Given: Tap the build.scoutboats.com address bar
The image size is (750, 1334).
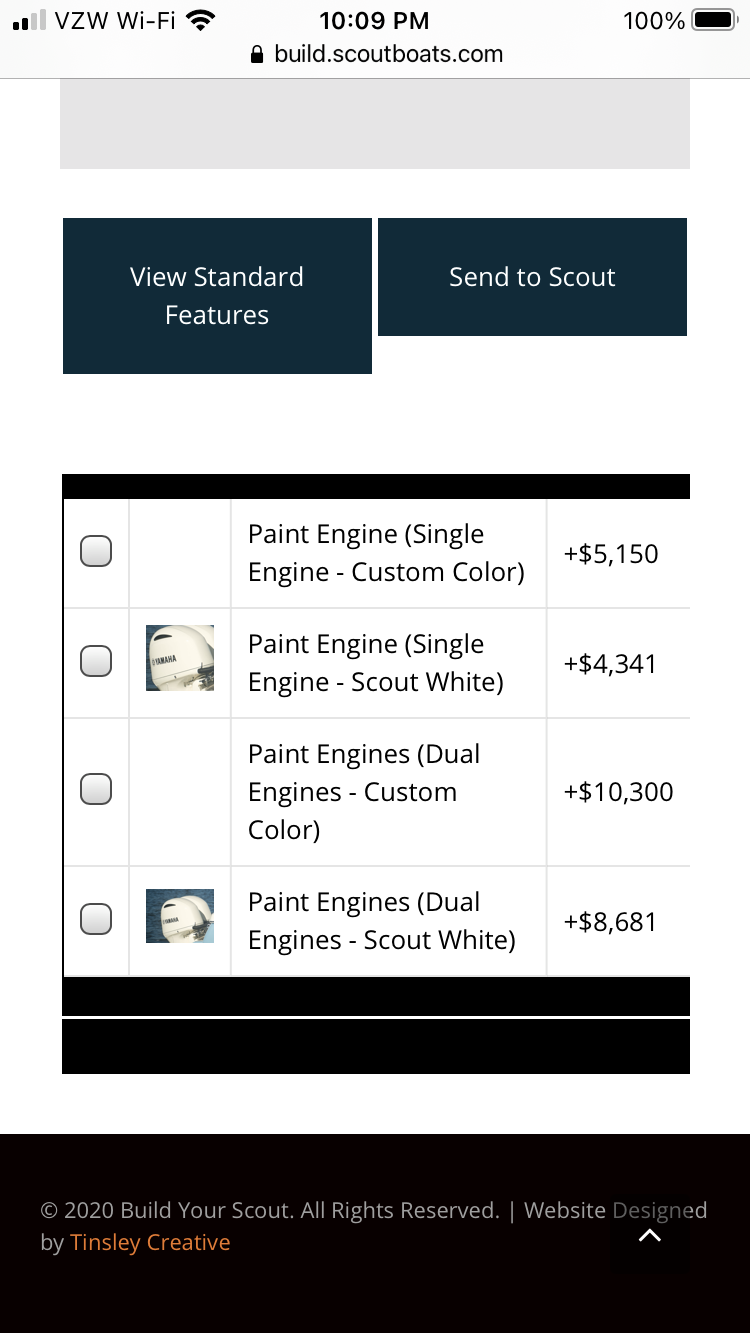Looking at the screenshot, I should point(376,54).
